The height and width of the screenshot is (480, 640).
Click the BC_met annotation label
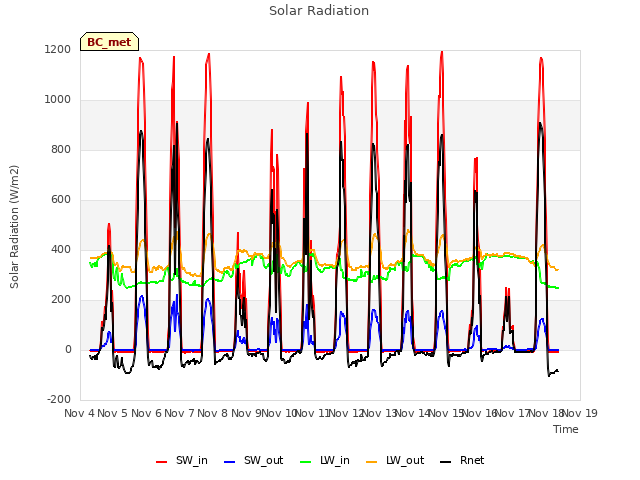[109, 42]
